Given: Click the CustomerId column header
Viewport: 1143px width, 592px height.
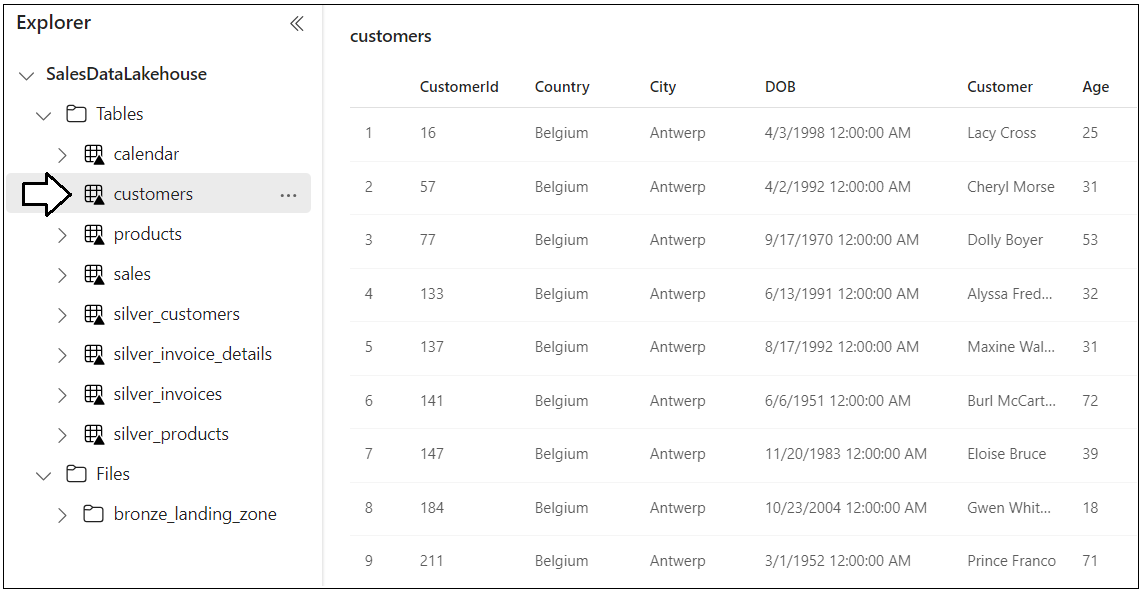Looking at the screenshot, I should pyautogui.click(x=459, y=87).
